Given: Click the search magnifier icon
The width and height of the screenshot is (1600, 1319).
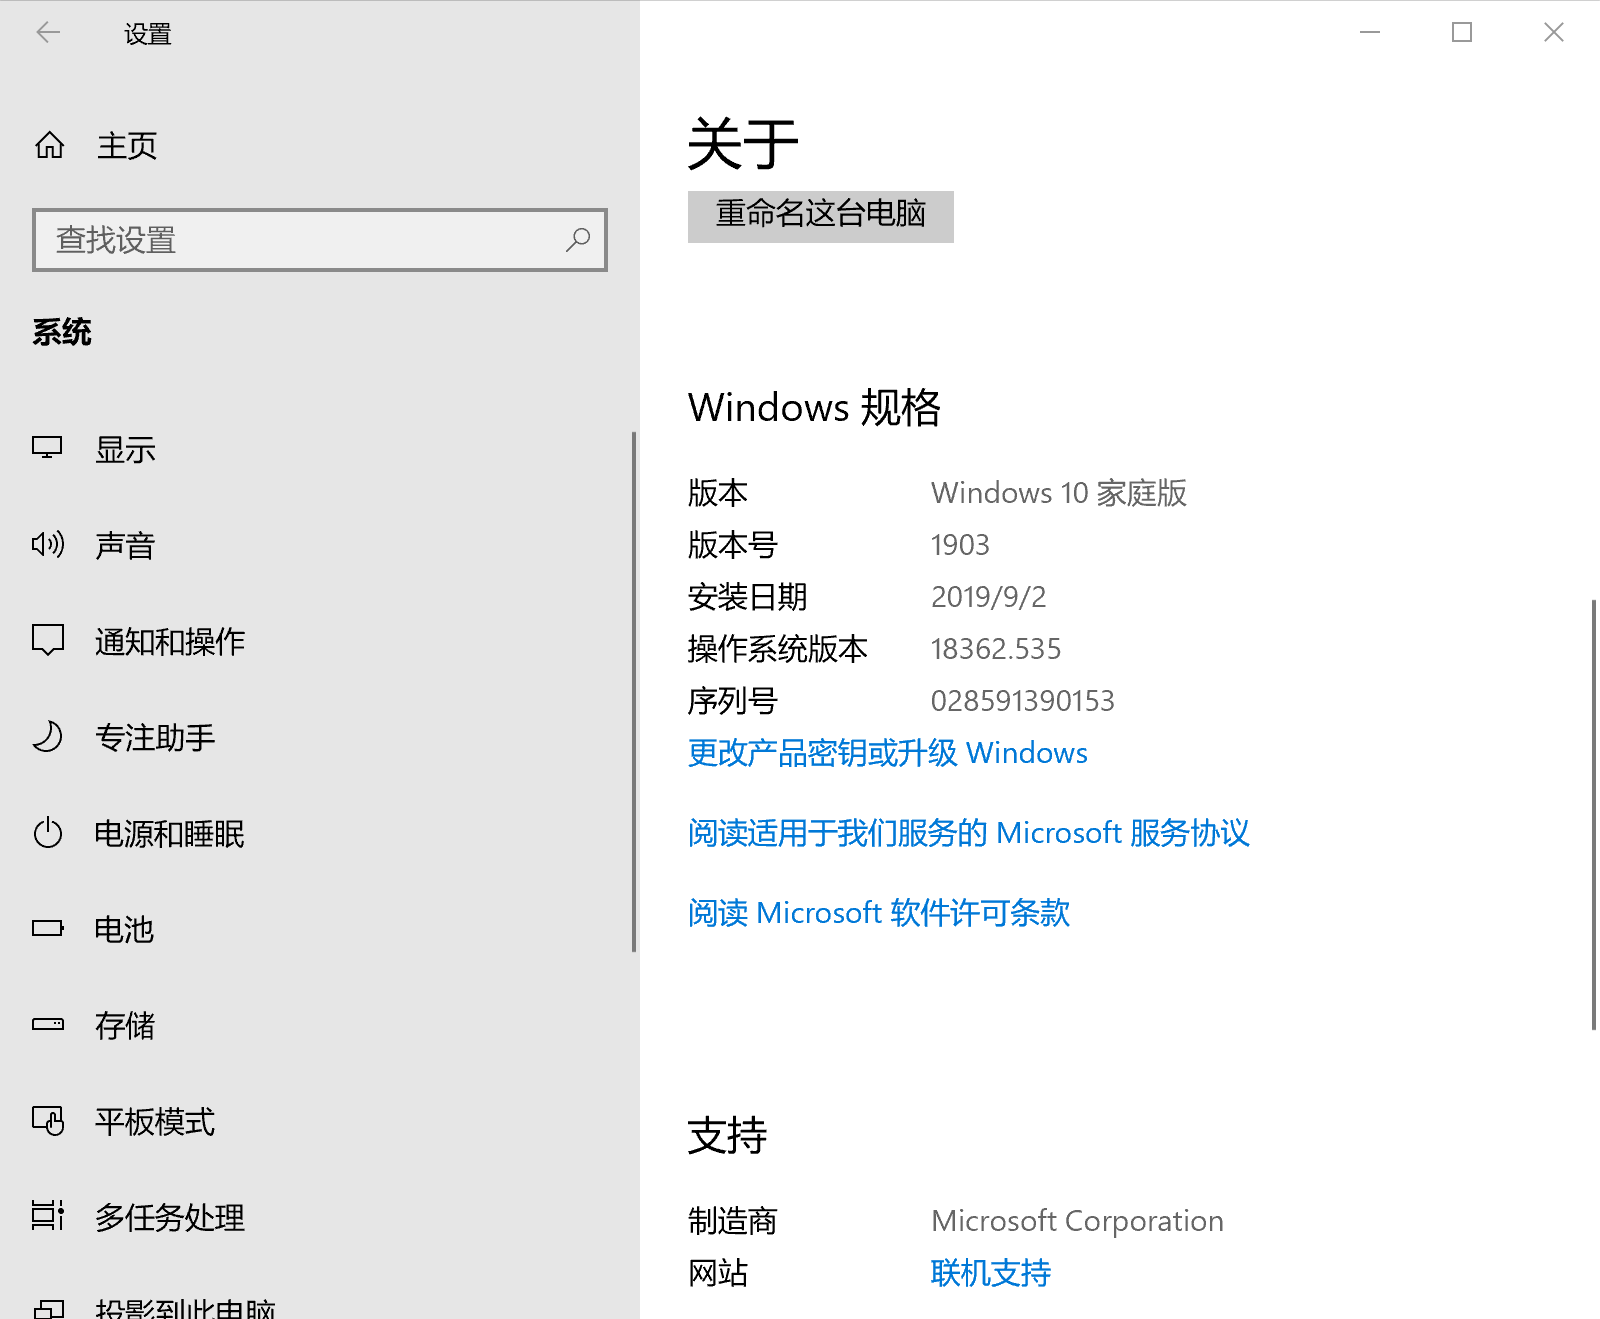Looking at the screenshot, I should click(578, 240).
